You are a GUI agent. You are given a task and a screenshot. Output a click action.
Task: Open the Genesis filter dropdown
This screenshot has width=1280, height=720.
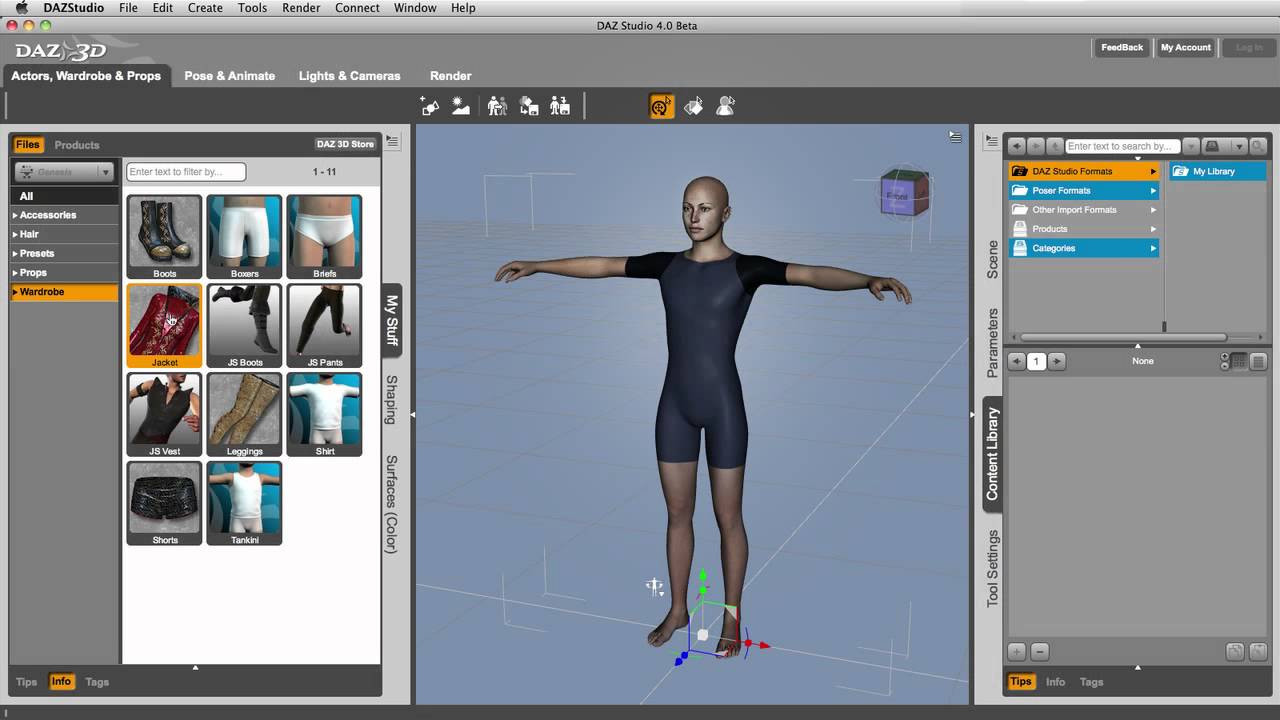(63, 172)
